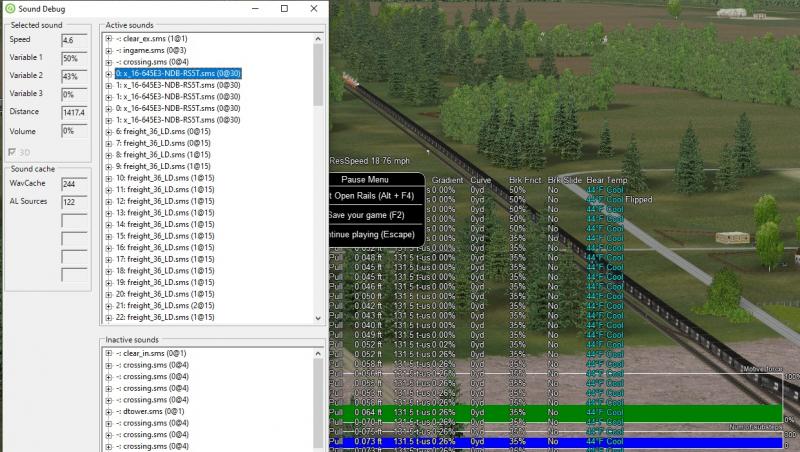The height and width of the screenshot is (452, 800).
Task: Click the Pause Menu title
Action: point(365,180)
